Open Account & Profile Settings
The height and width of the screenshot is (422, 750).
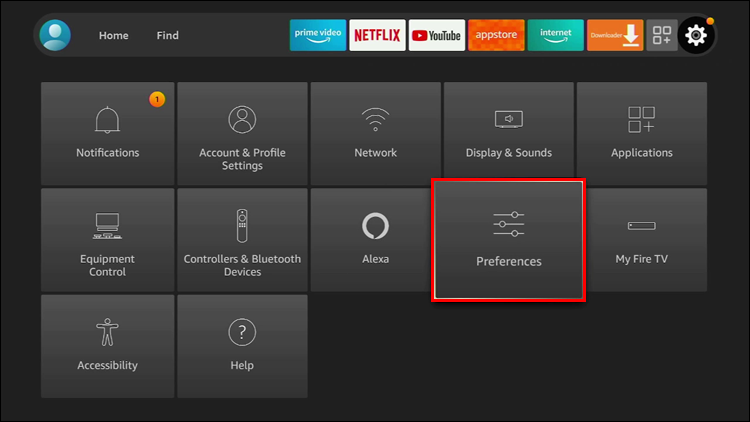243,133
